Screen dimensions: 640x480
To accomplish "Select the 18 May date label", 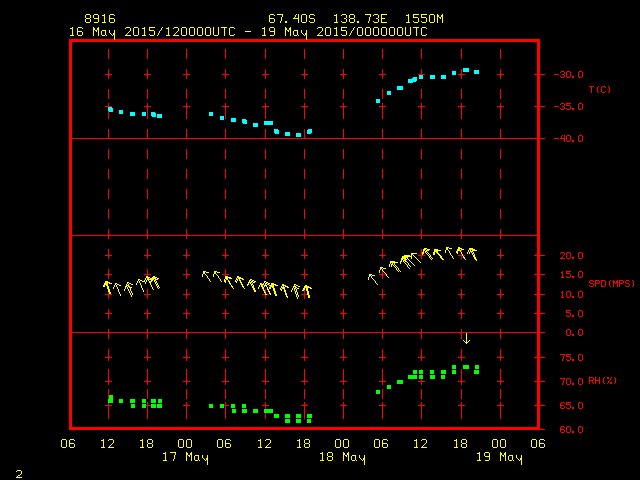I will pyautogui.click(x=342, y=458).
